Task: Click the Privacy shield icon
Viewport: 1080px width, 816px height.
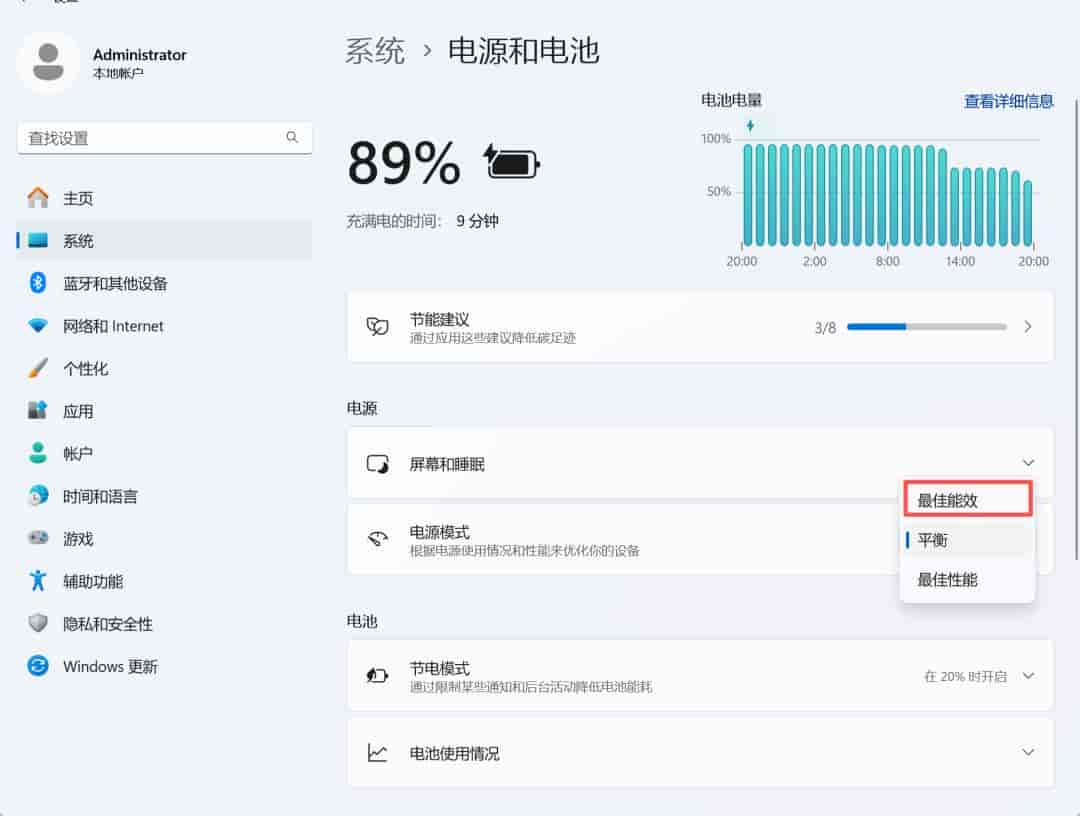Action: pos(38,623)
